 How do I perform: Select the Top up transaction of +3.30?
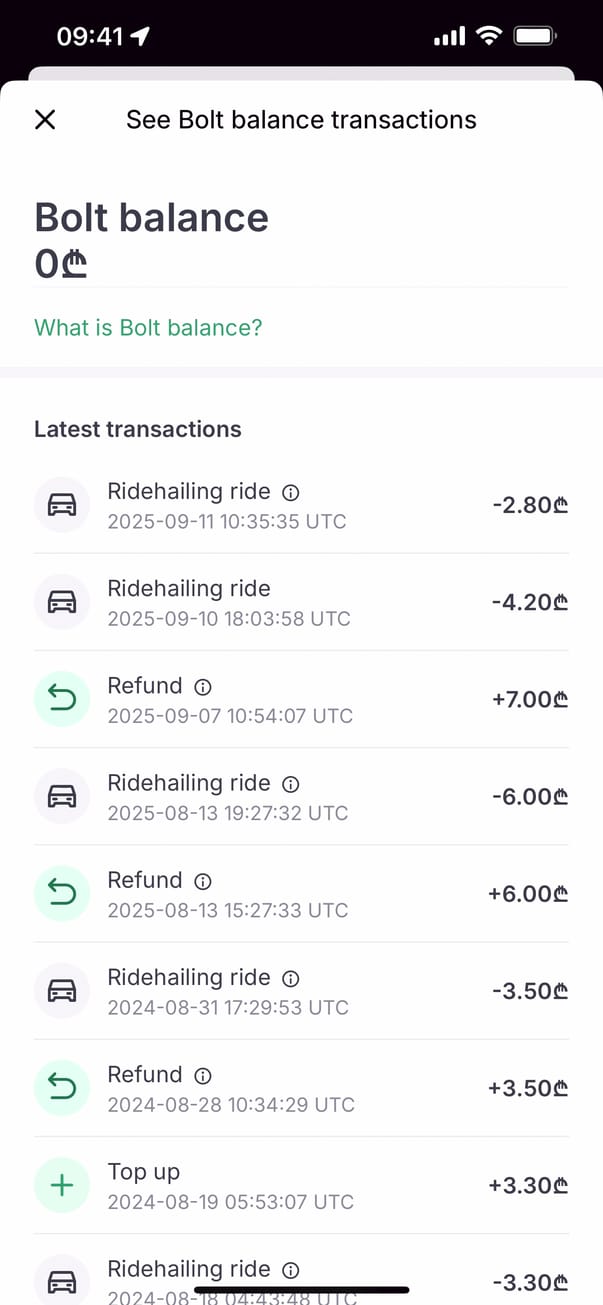click(300, 1185)
